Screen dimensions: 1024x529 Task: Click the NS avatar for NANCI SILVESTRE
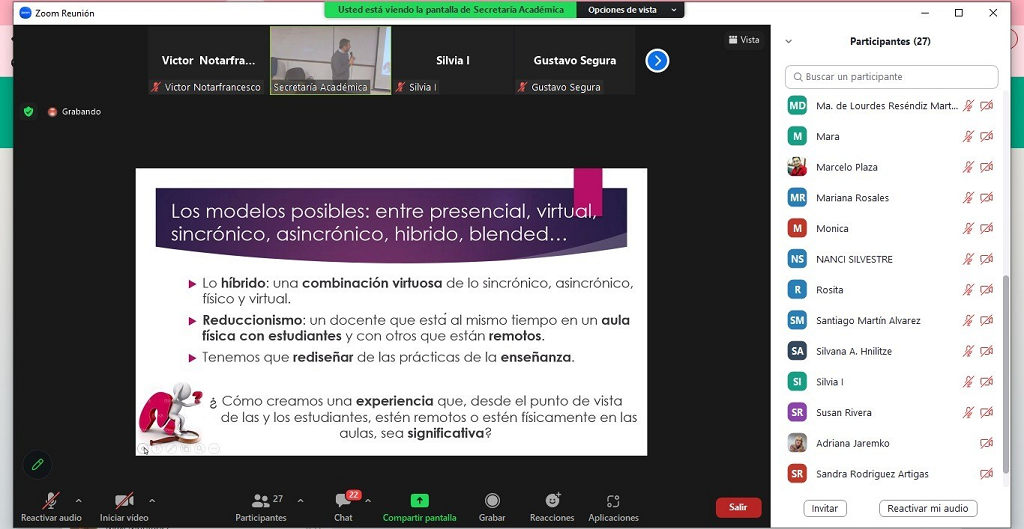point(797,259)
